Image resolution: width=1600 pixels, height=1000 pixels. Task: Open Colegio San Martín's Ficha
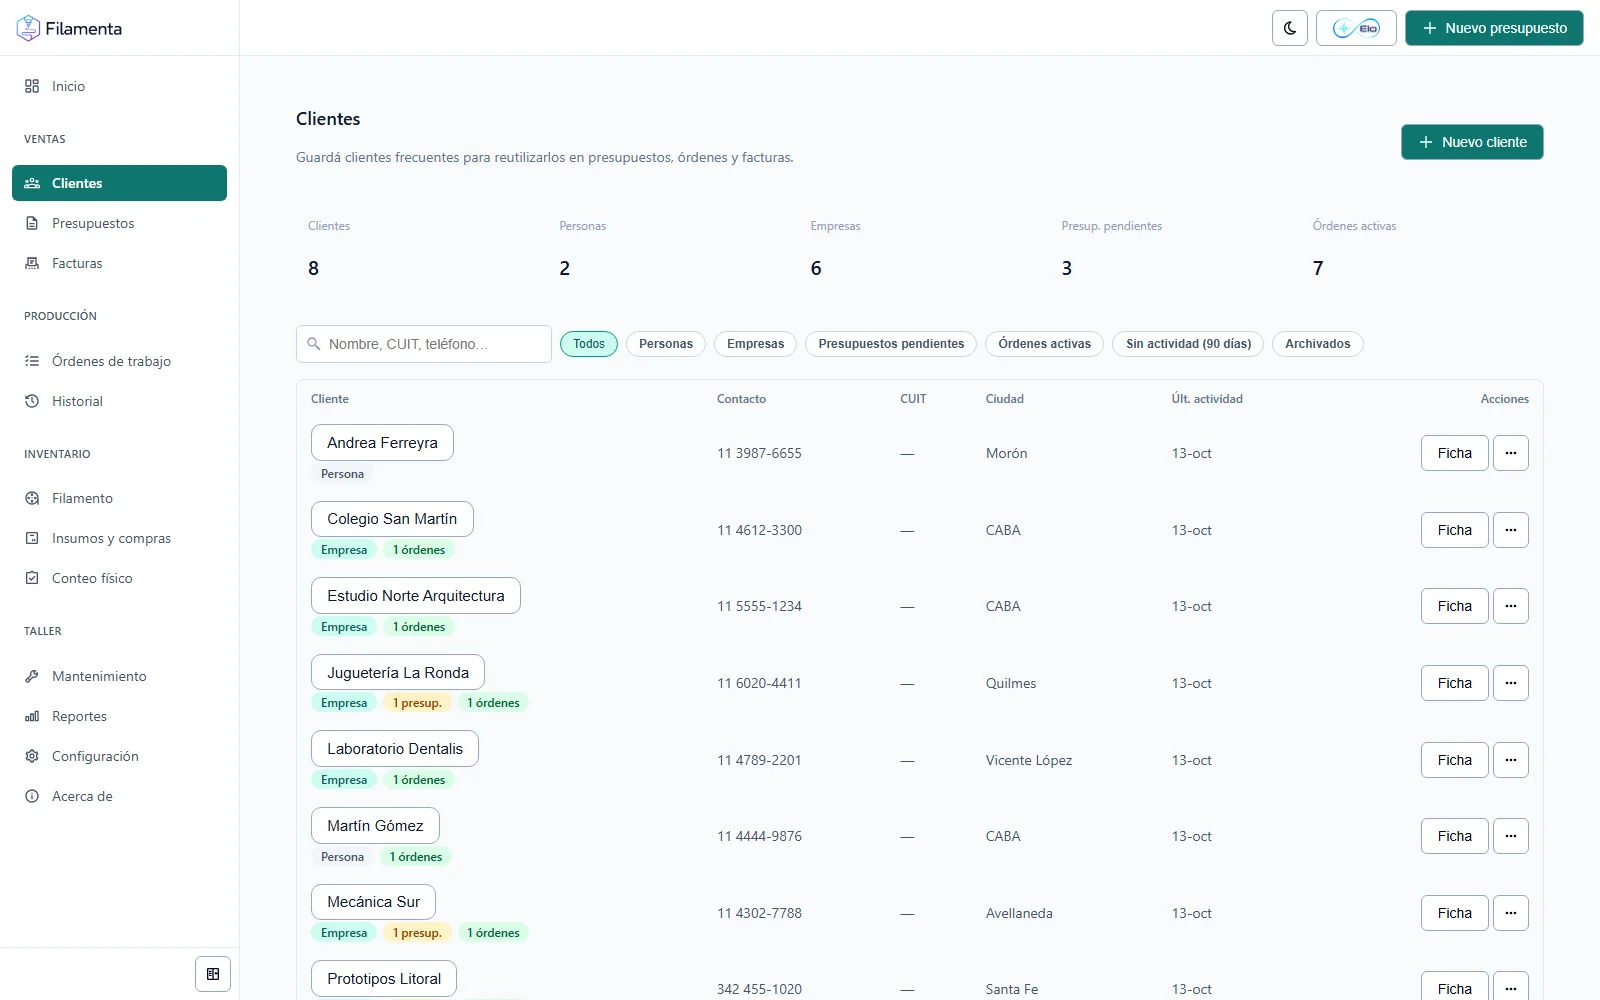point(1455,530)
